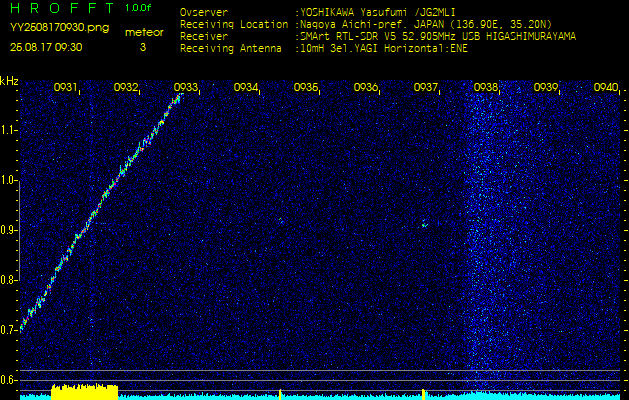
Task: Click the HROFFT program title
Action: click(x=62, y=8)
